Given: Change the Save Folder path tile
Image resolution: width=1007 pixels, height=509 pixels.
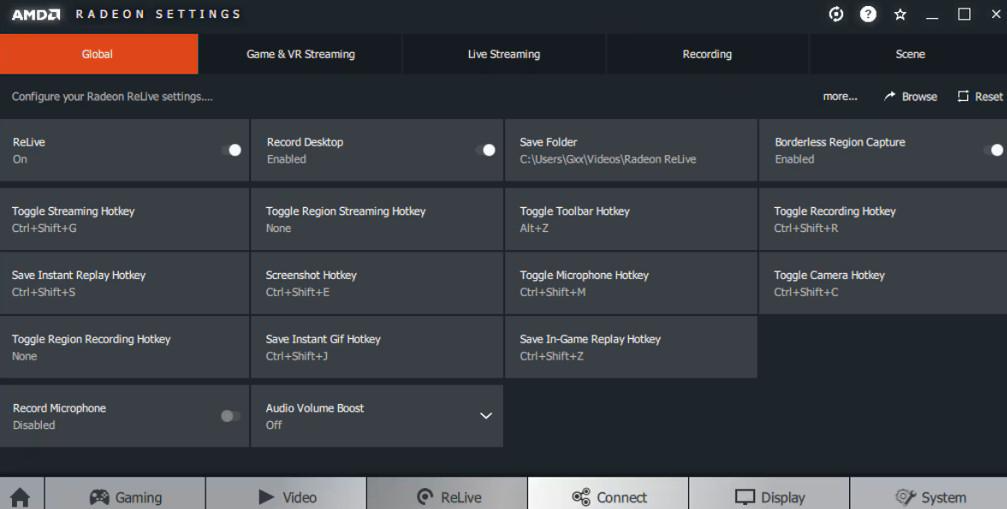Looking at the screenshot, I should tap(631, 150).
